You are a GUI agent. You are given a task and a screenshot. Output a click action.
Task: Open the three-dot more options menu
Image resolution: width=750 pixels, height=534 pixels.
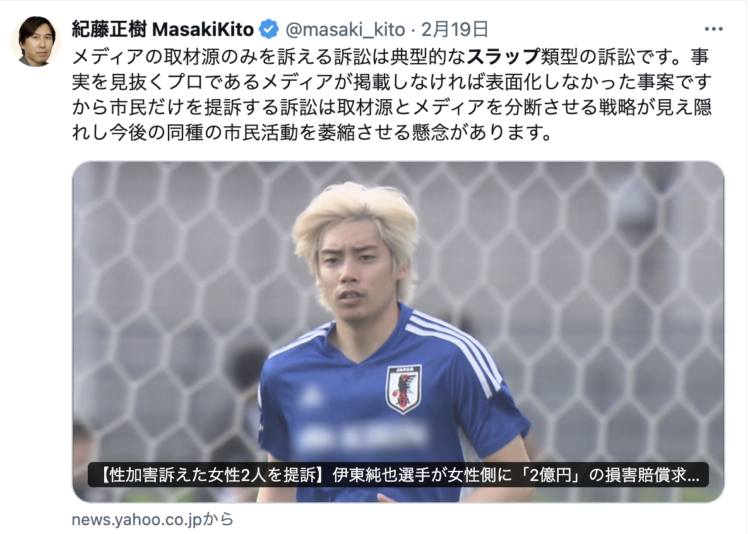click(713, 29)
